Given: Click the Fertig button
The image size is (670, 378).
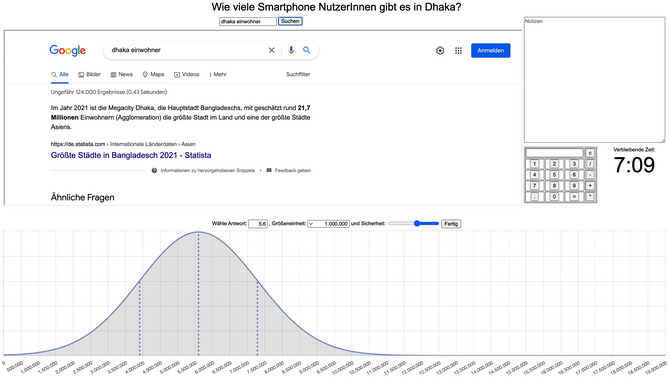Looking at the screenshot, I should tap(451, 224).
